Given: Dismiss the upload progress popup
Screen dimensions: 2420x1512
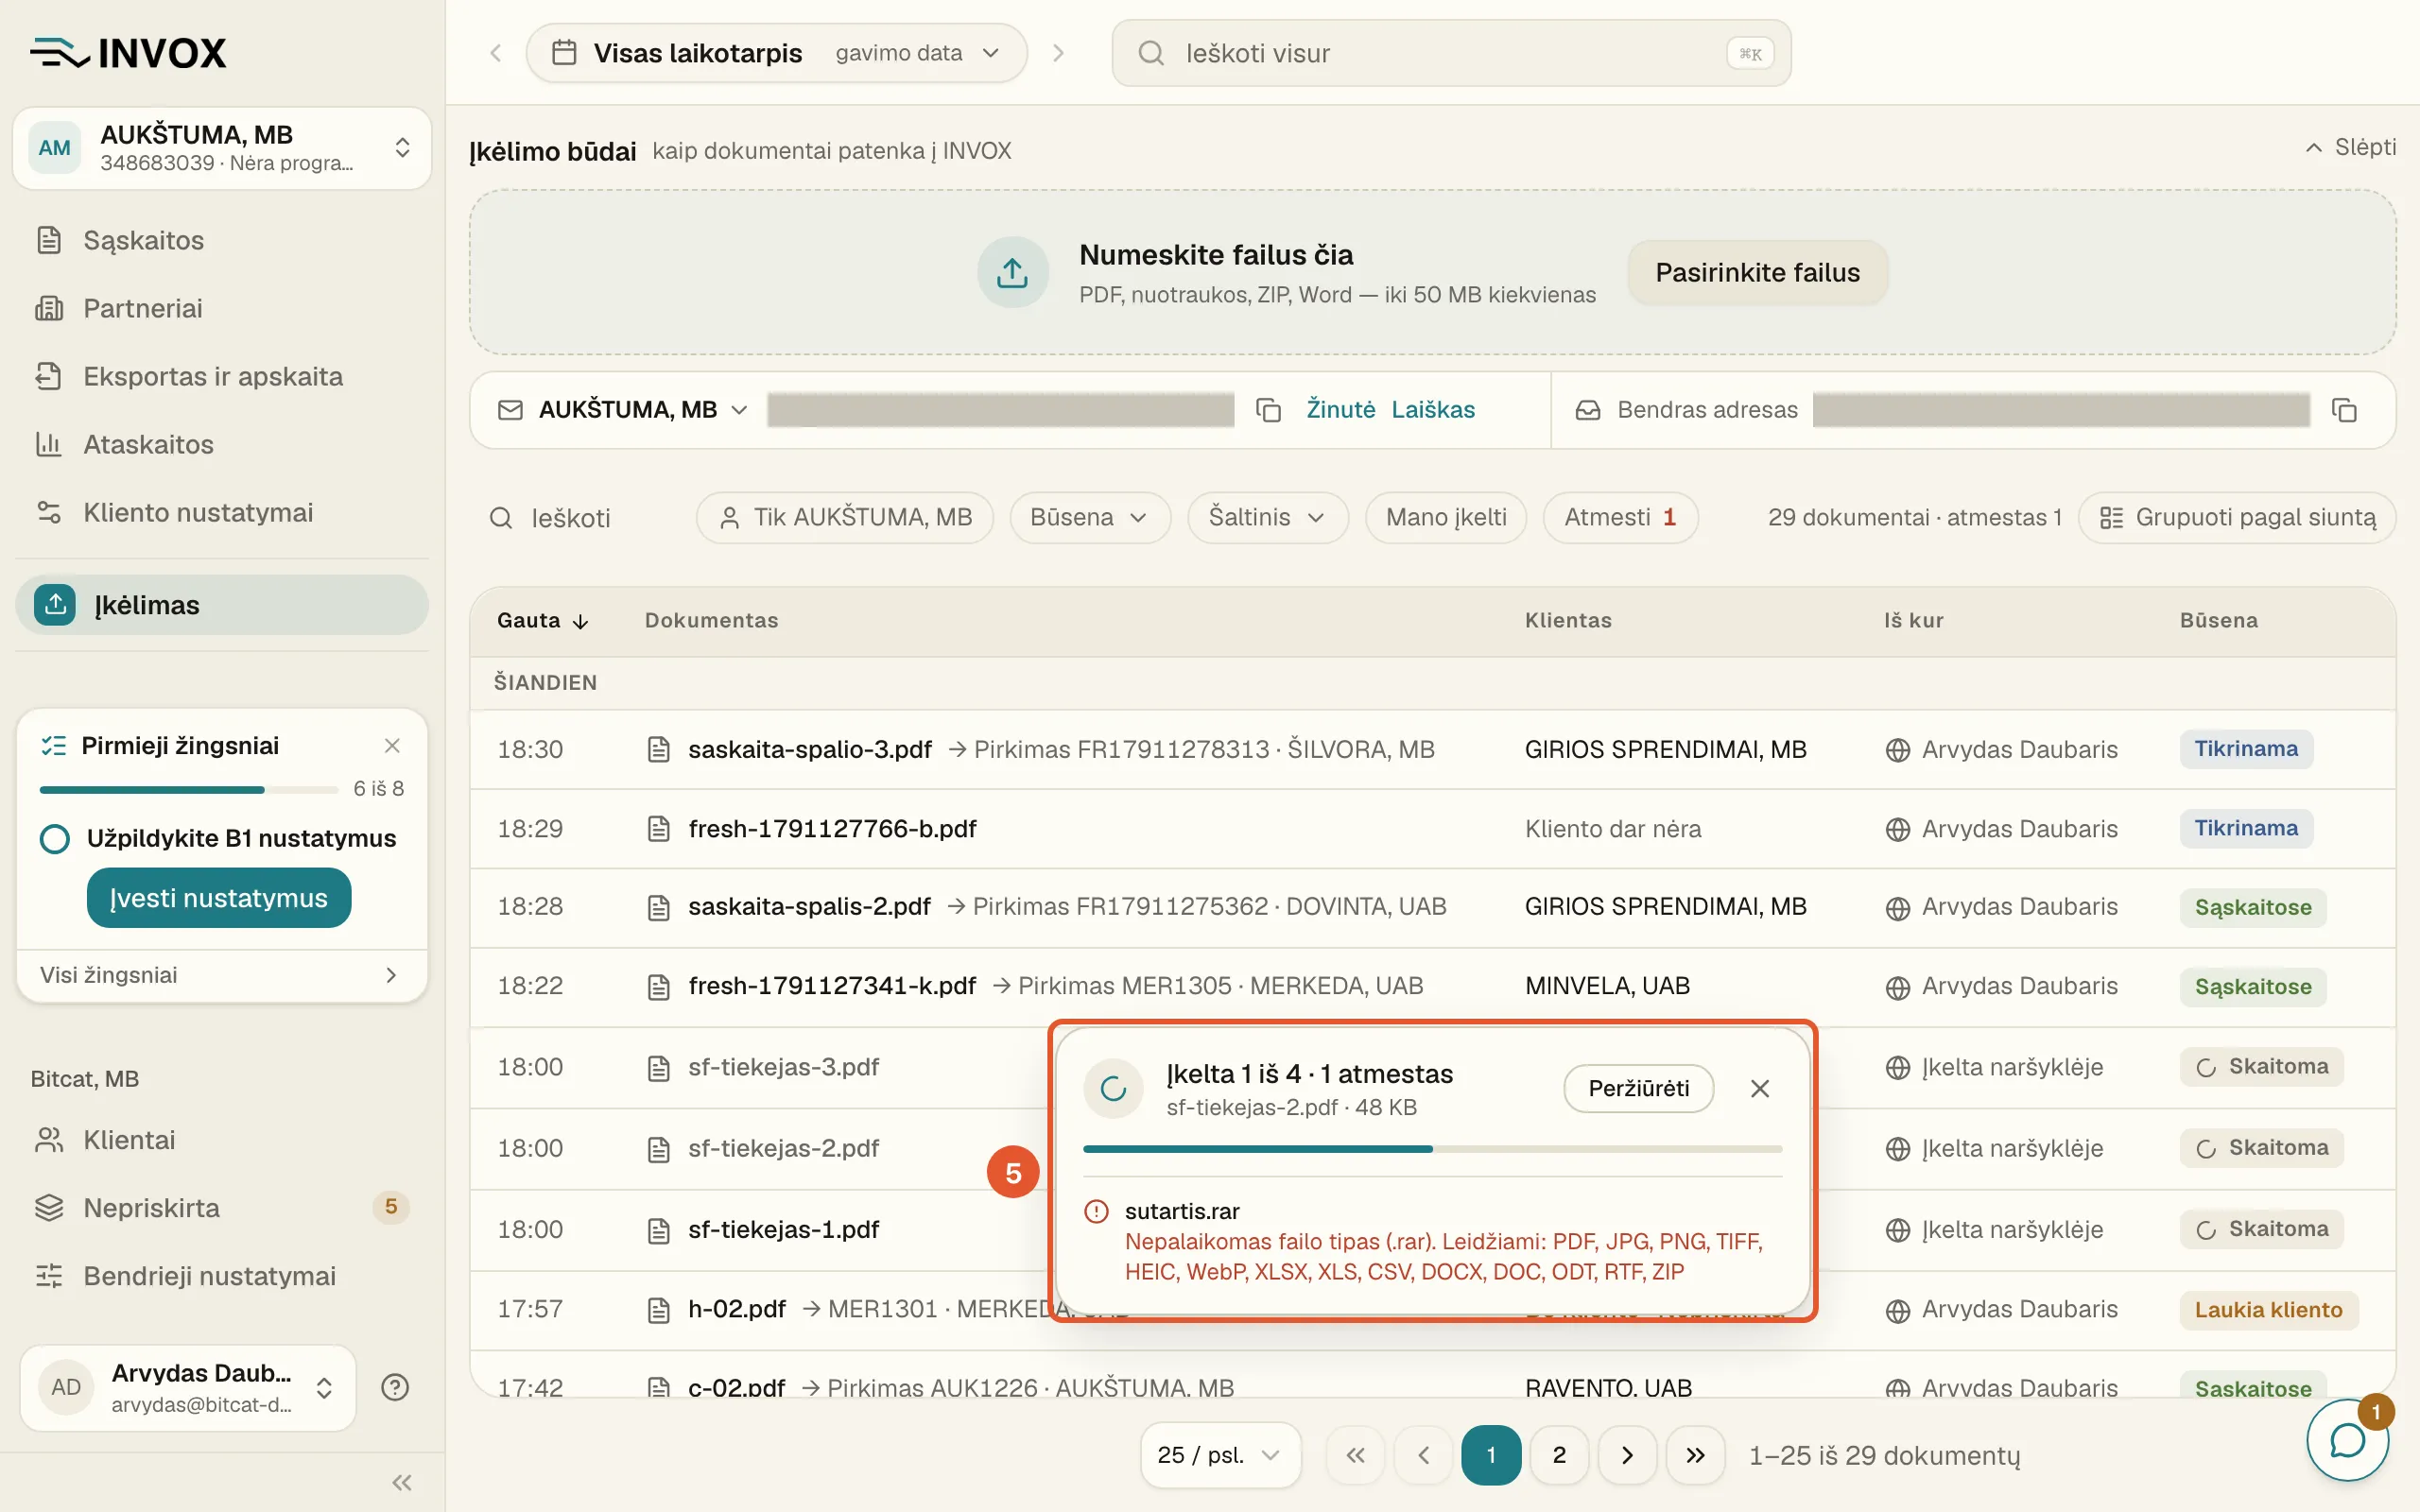Looking at the screenshot, I should [1760, 1088].
